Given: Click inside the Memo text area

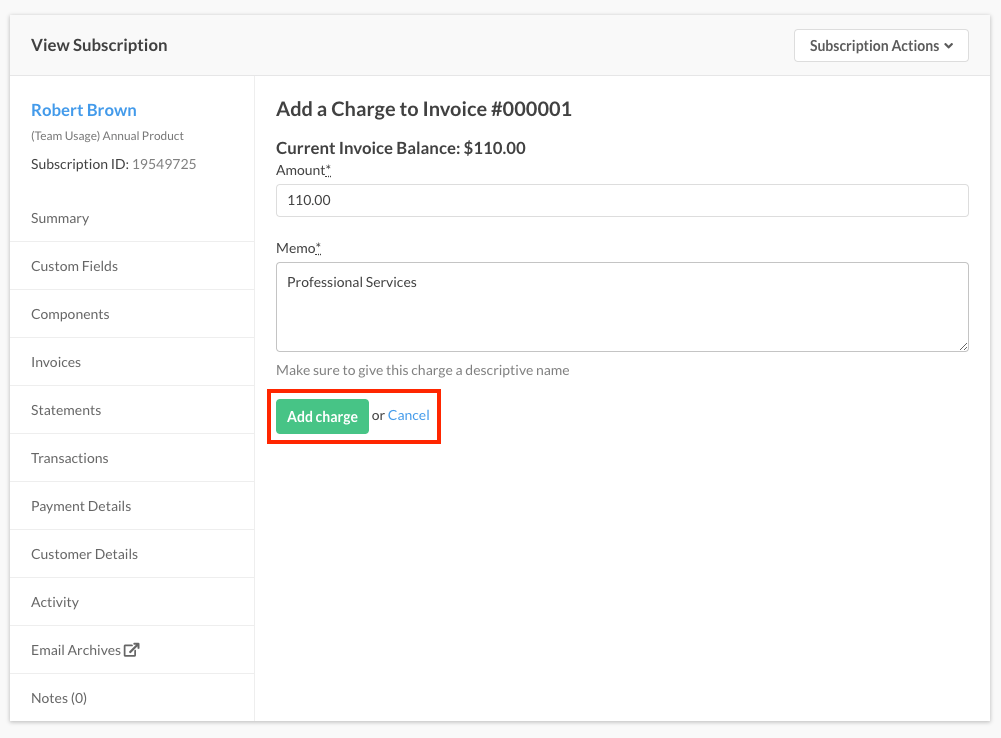Looking at the screenshot, I should [x=622, y=307].
